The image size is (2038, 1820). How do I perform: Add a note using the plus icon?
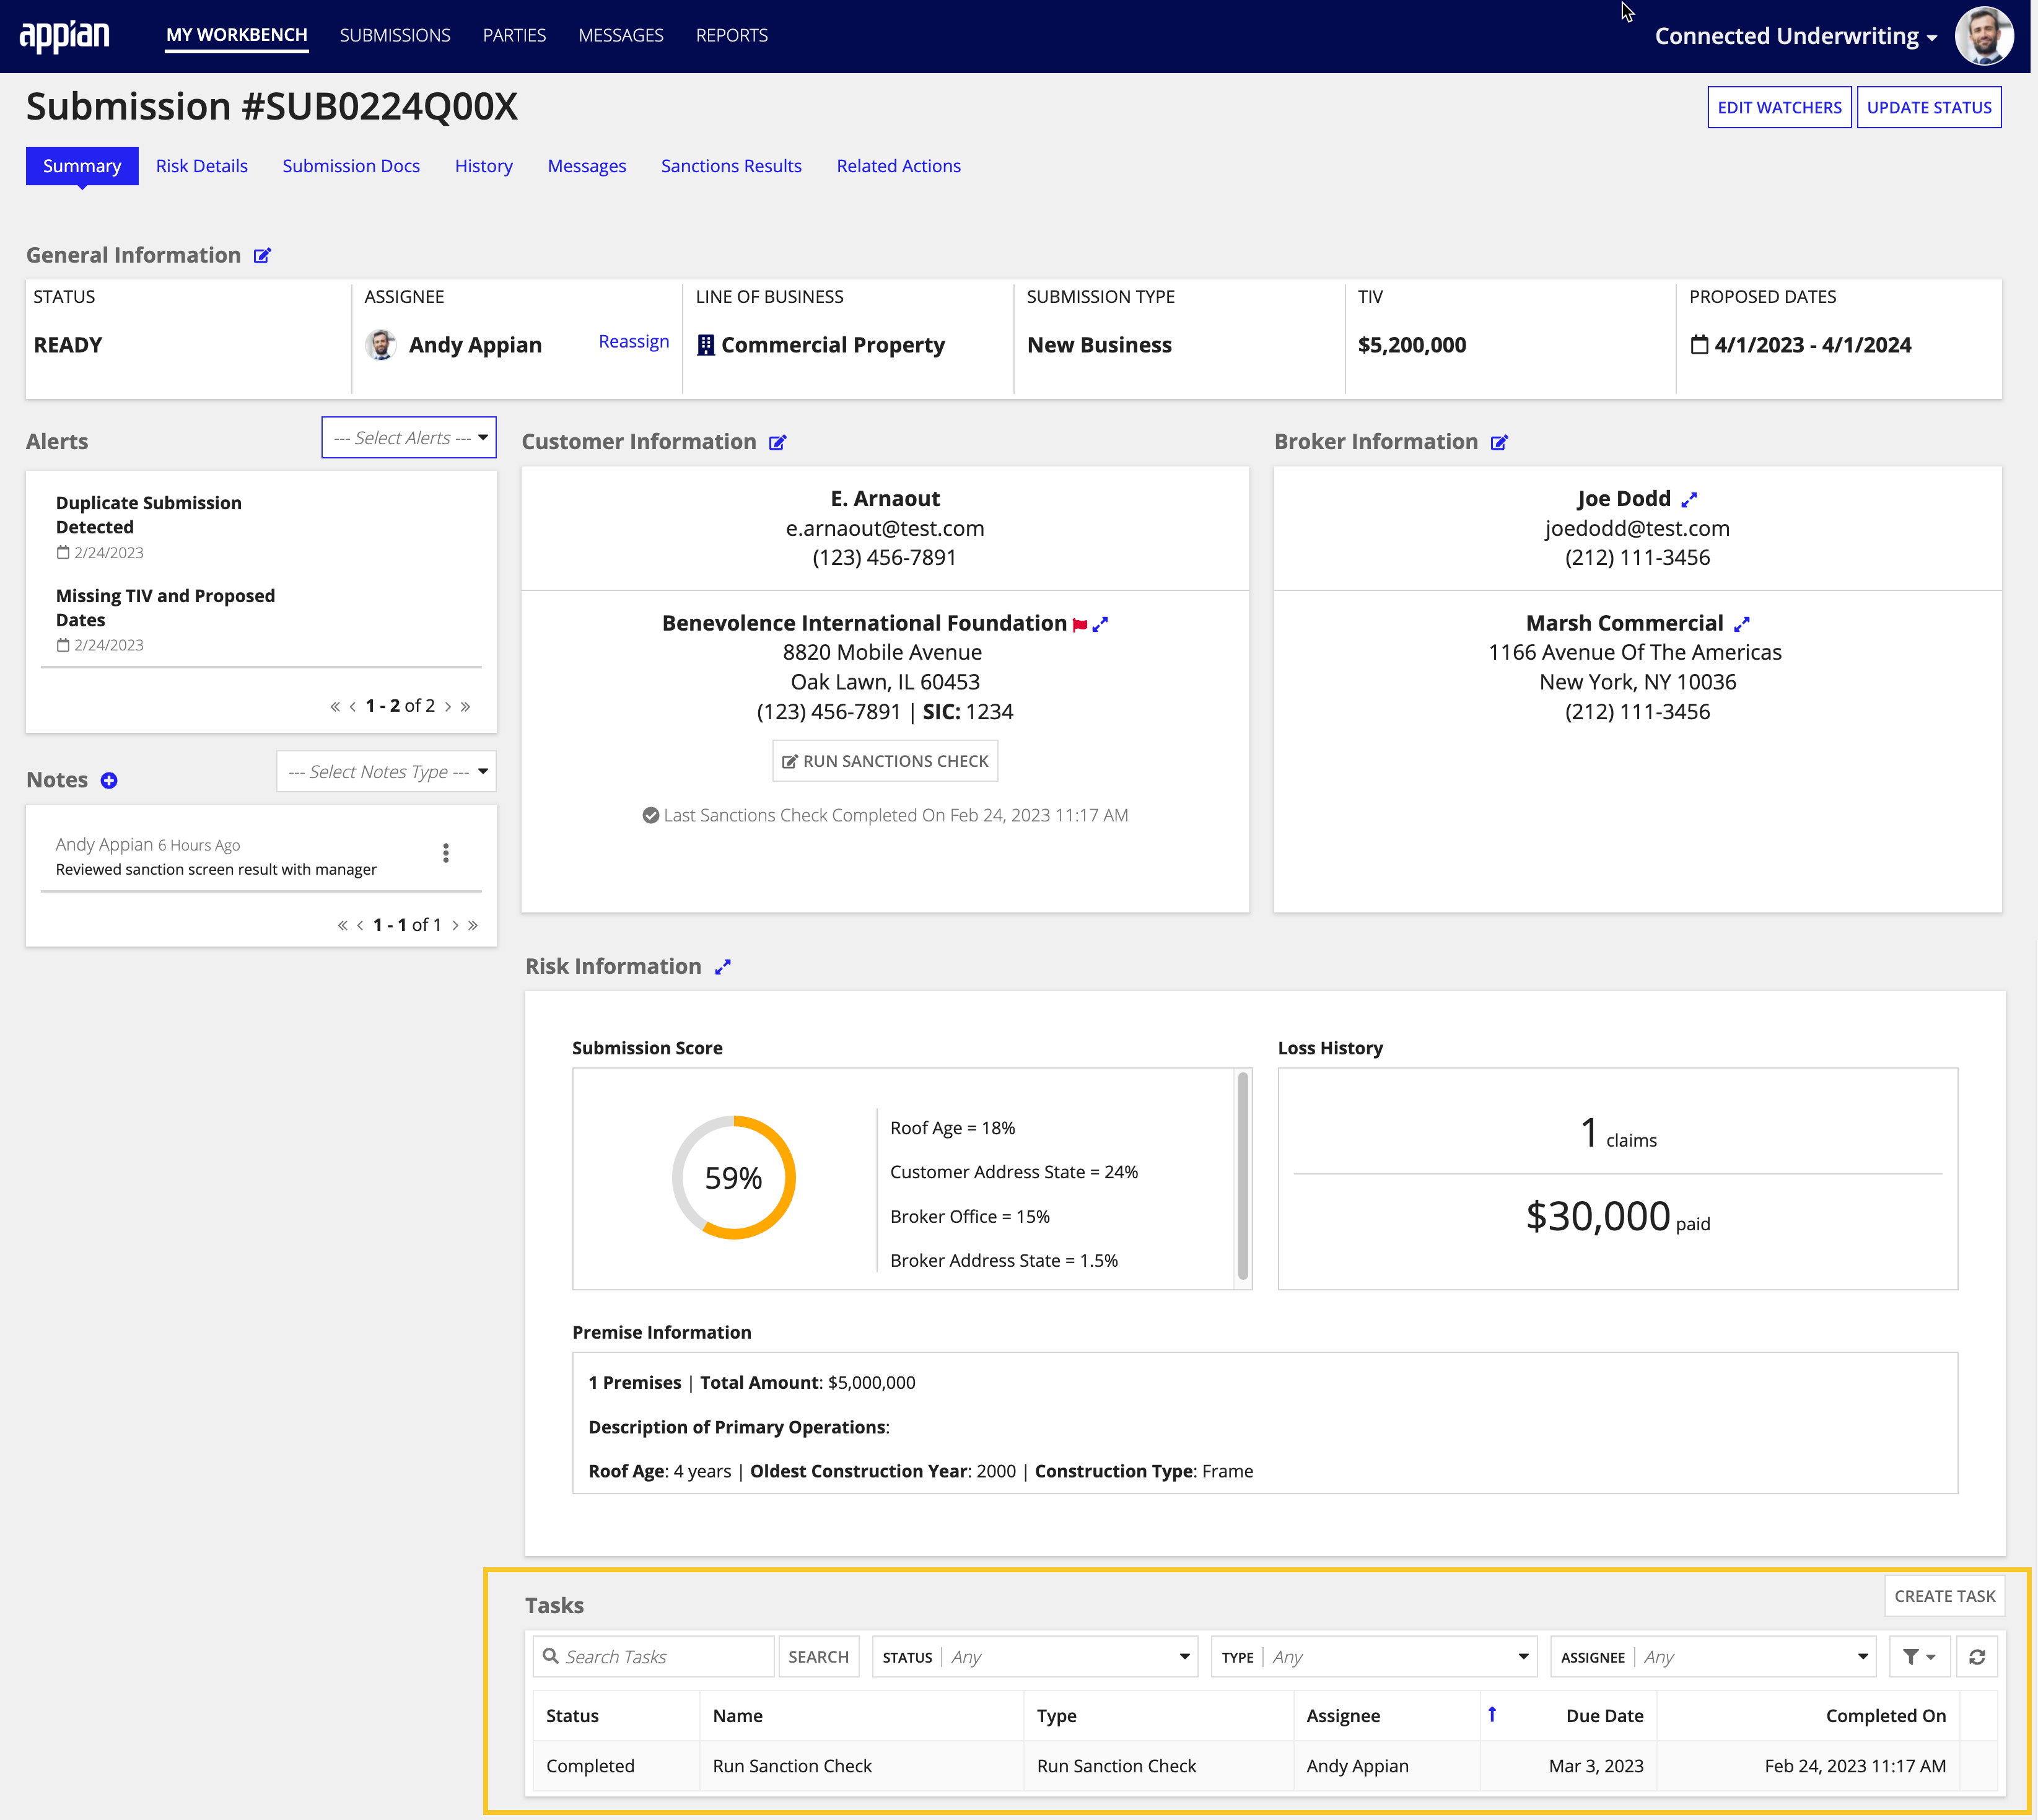[109, 780]
